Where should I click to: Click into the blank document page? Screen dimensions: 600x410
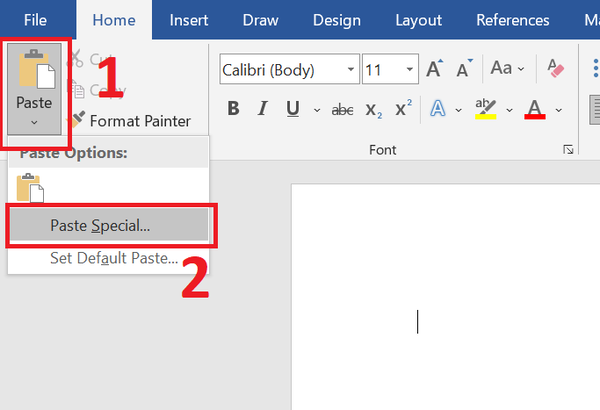pyautogui.click(x=445, y=297)
